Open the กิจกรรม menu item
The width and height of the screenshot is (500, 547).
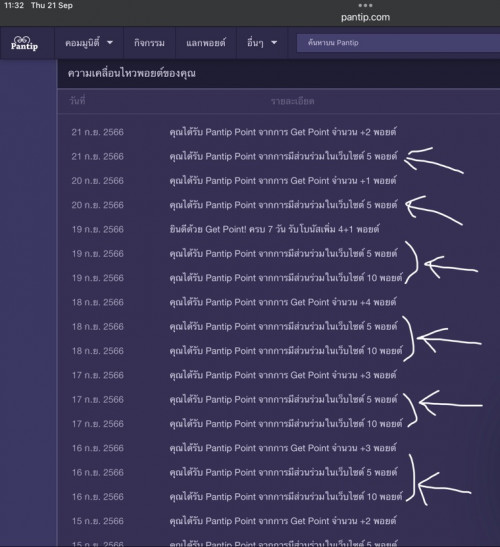coord(149,43)
